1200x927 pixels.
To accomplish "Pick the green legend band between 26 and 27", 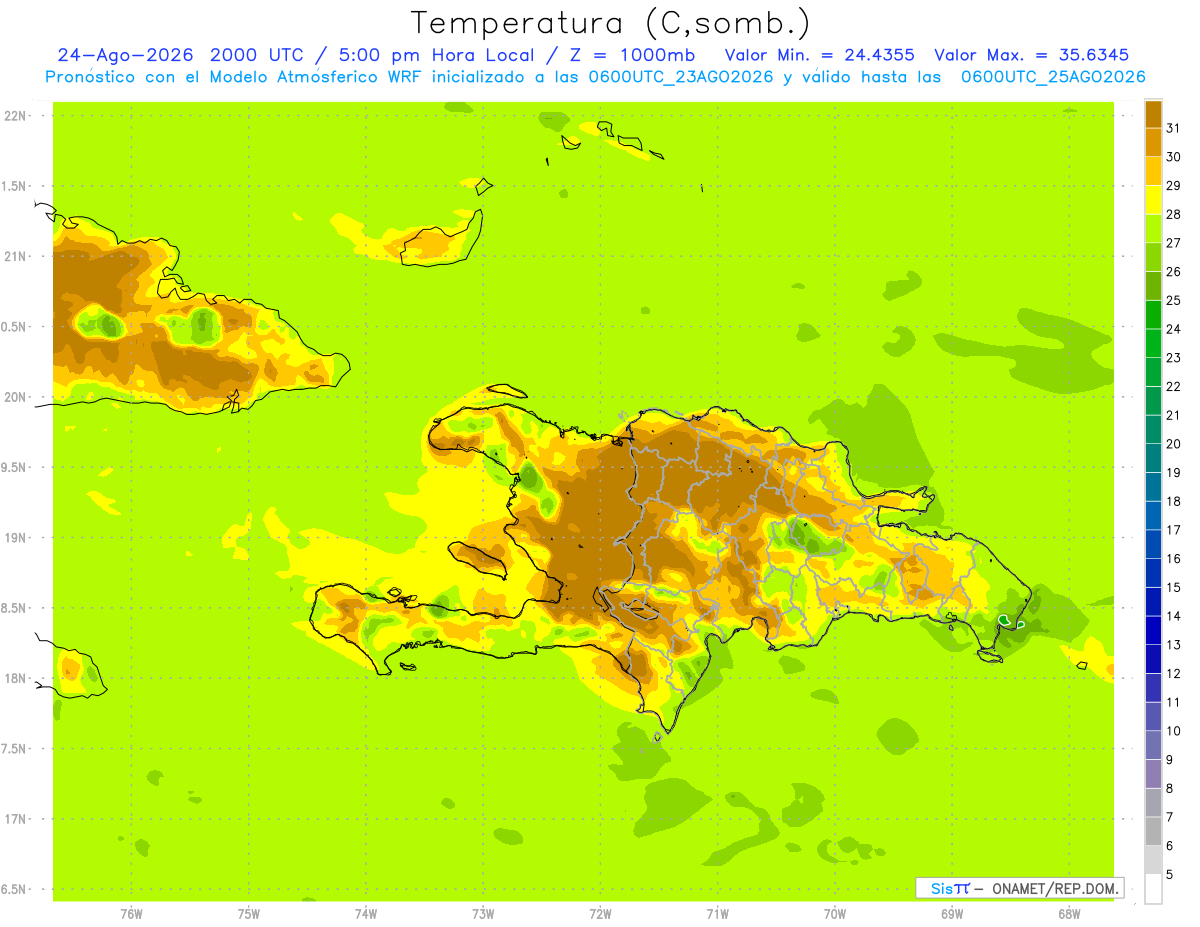I will pyautogui.click(x=1153, y=257).
